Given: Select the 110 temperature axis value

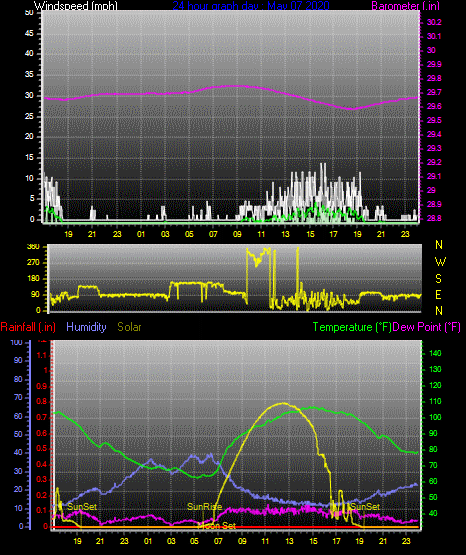Looking at the screenshot, I should [435, 401].
